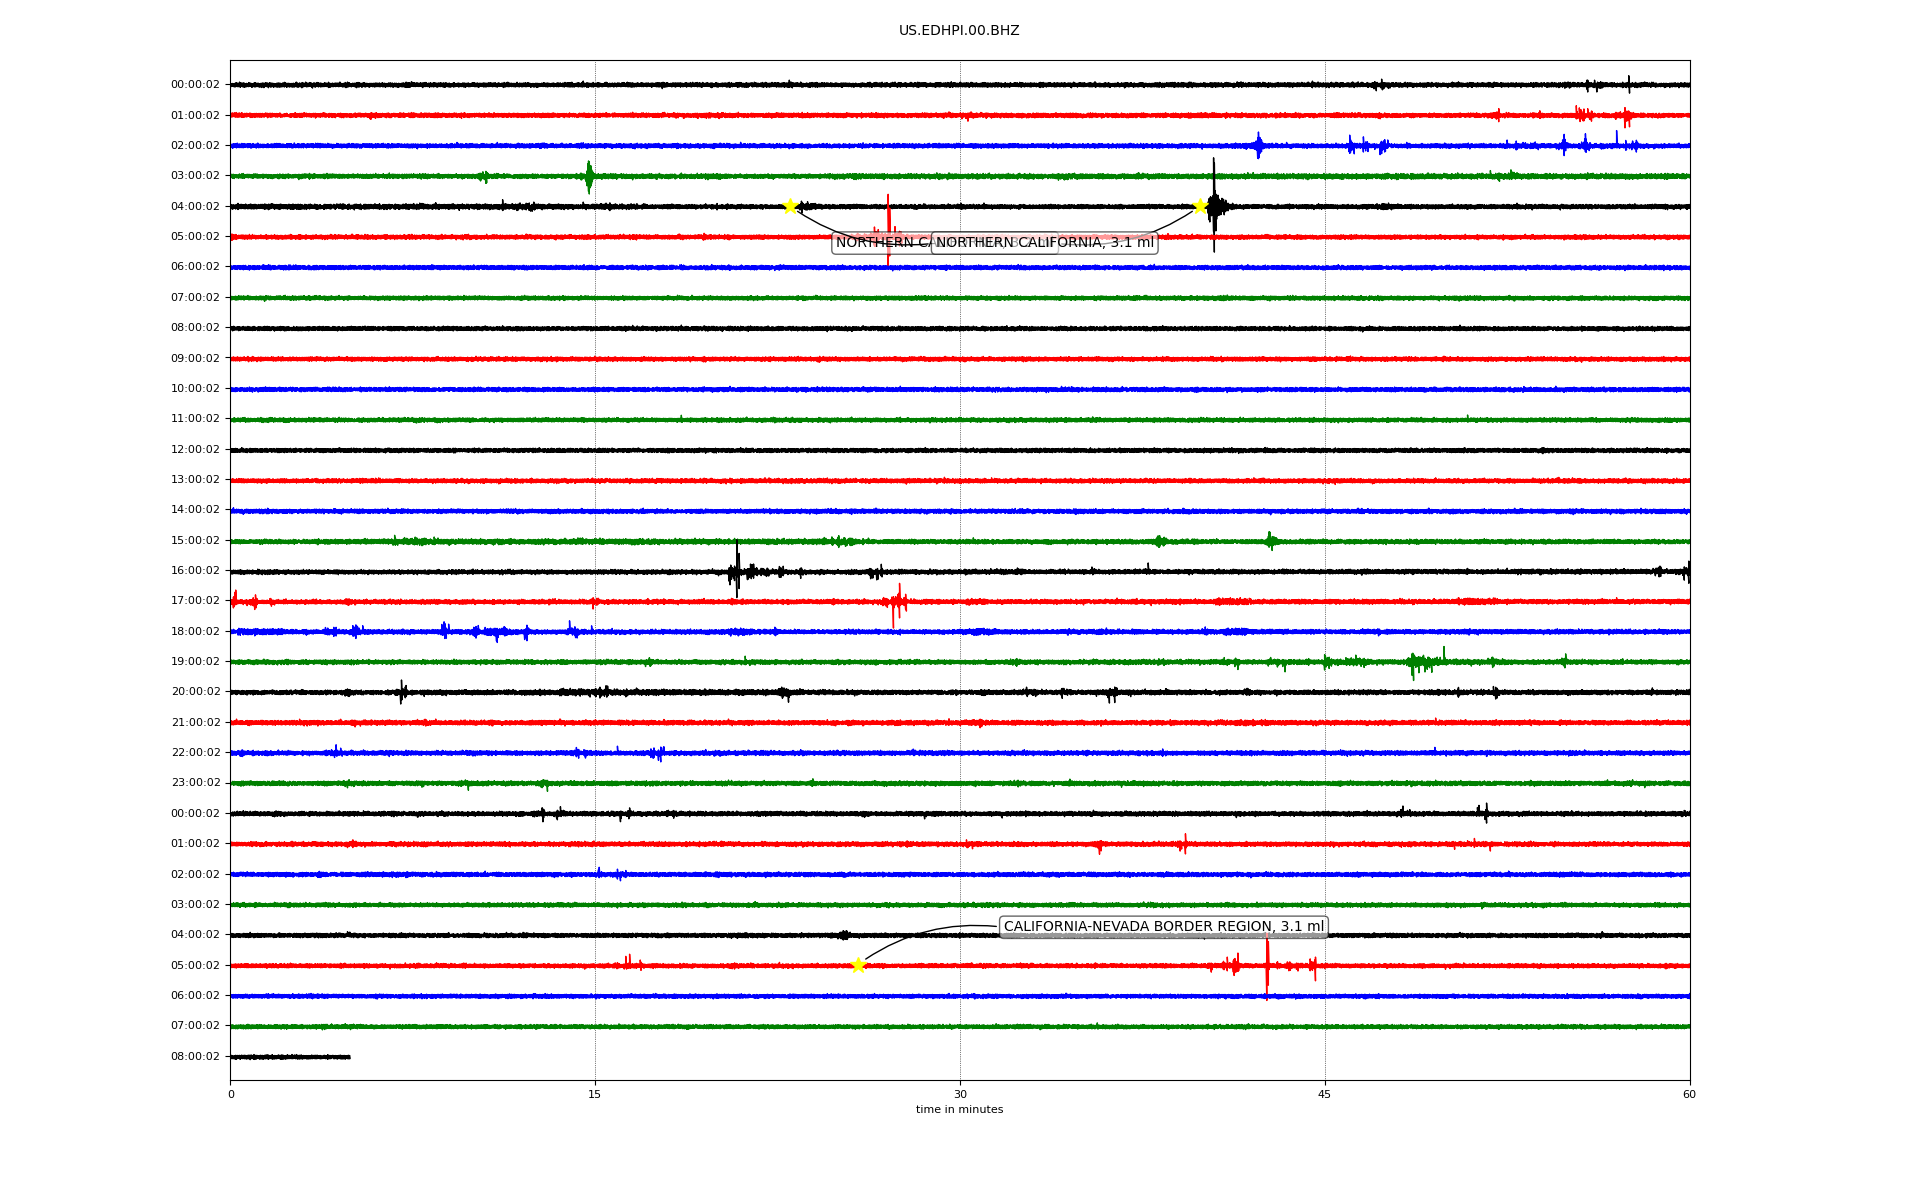Screen dimensions: 1920x1200
Task: Click the 0 tick label on the x-axis
Action: pyautogui.click(x=231, y=1094)
